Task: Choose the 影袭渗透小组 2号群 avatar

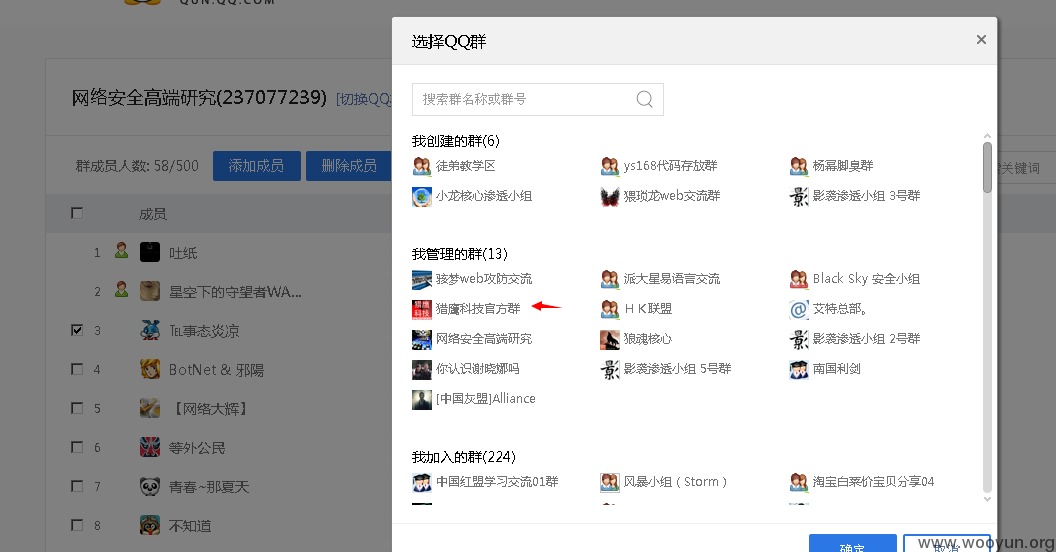Action: click(799, 339)
